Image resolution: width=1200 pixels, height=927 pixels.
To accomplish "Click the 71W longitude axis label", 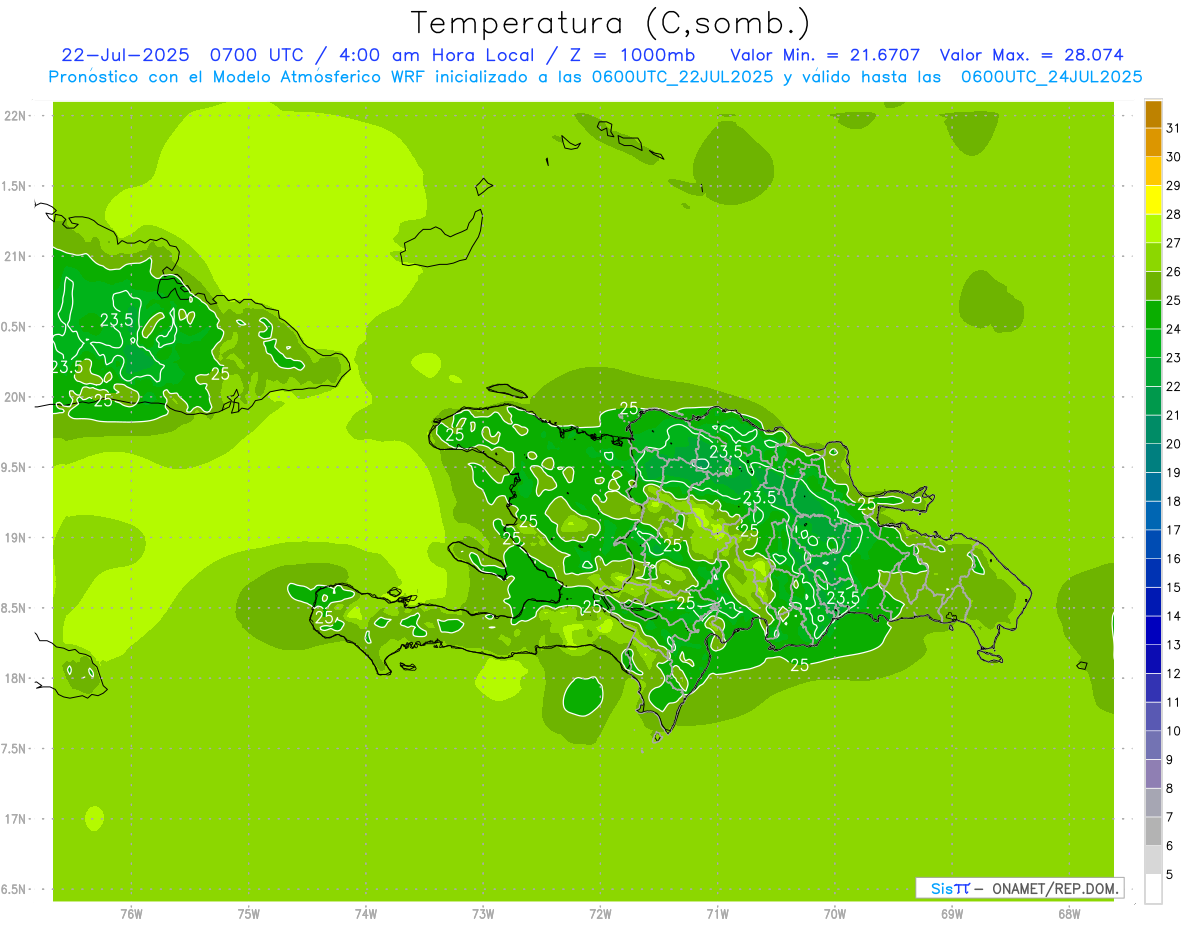I will [717, 913].
